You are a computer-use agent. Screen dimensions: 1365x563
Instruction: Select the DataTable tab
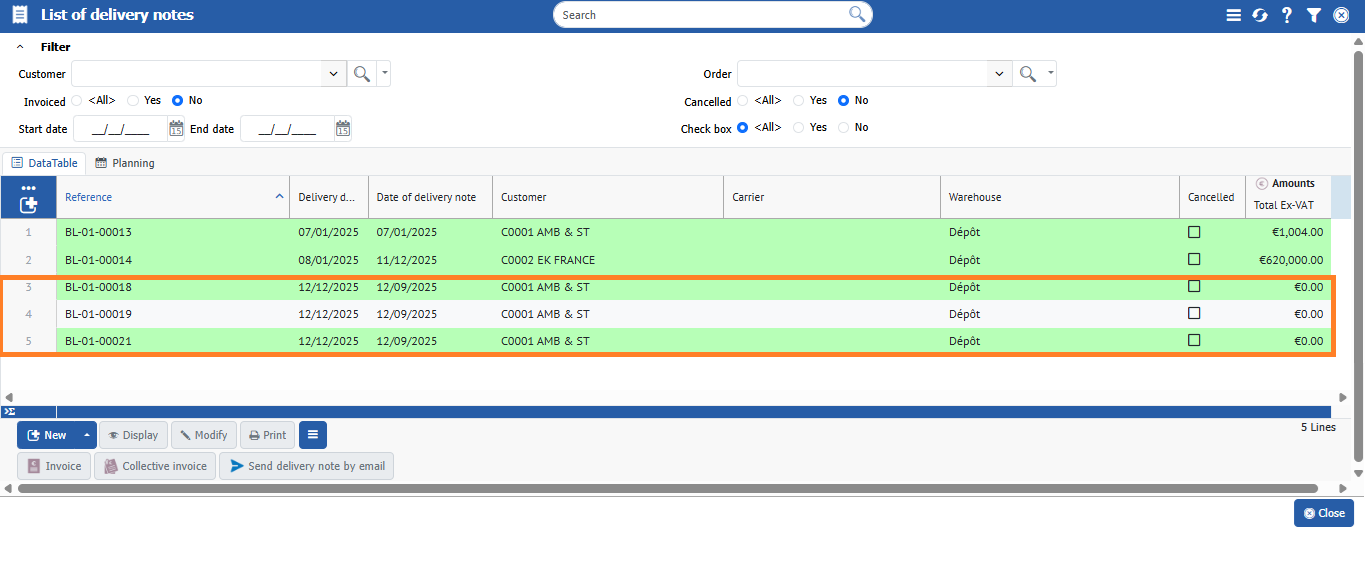[x=44, y=163]
